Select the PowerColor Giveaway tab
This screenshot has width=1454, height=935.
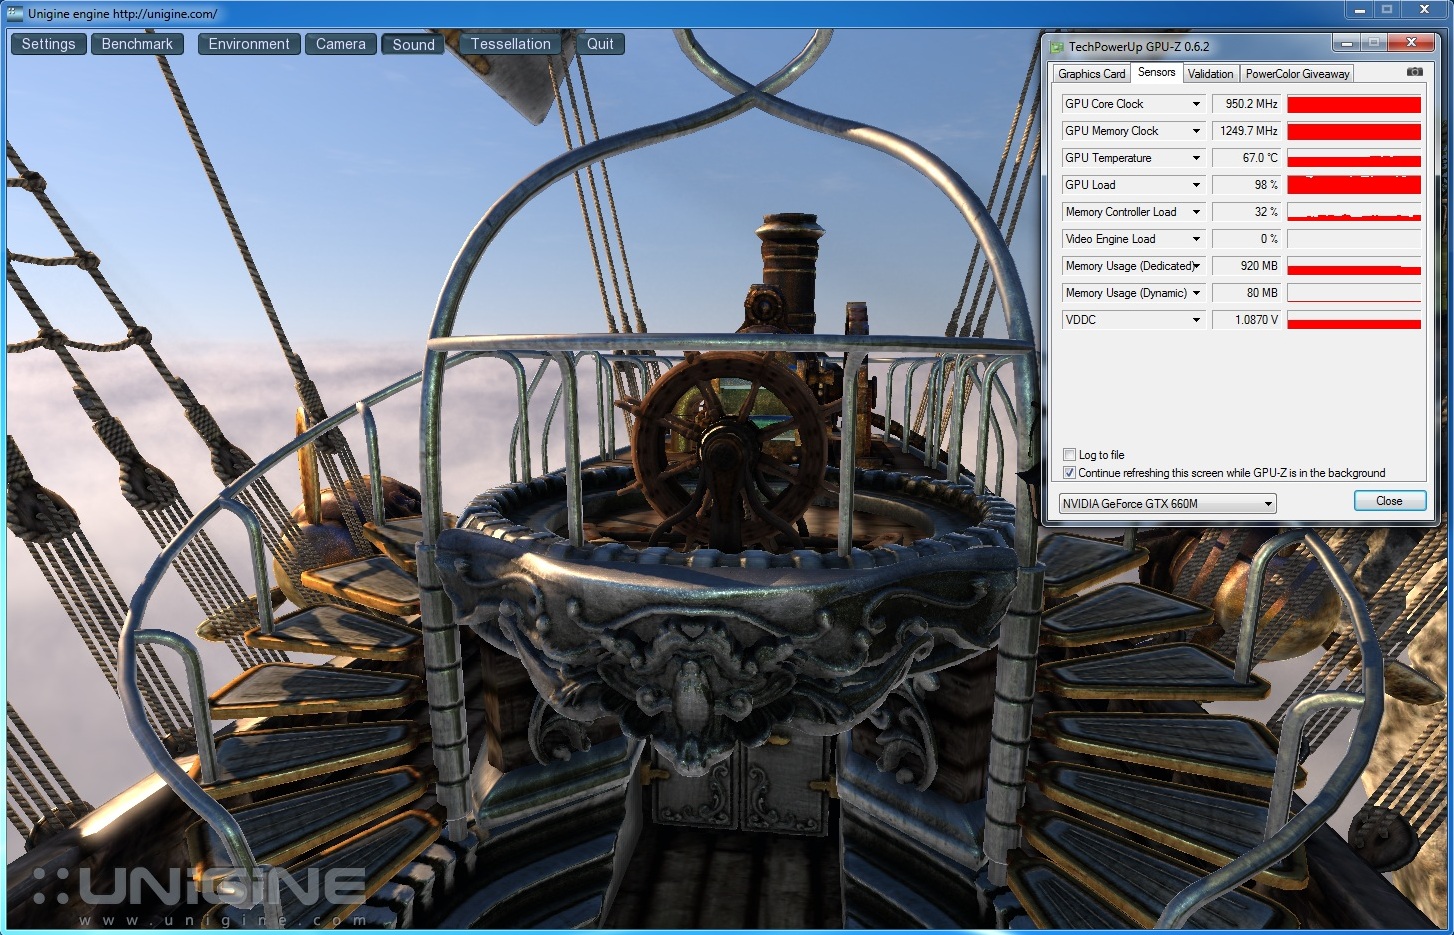(1297, 74)
